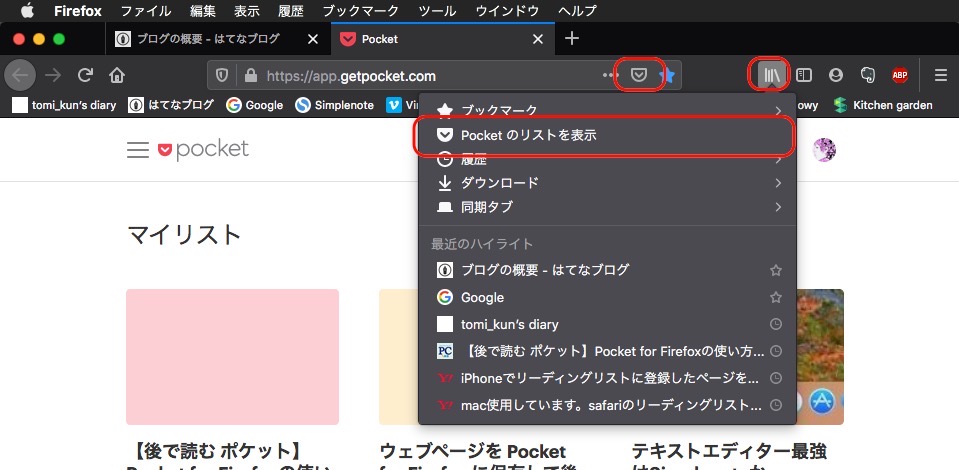Viewport: 959px width, 470px height.
Task: Open article titled テキストエディター最強
Action: (729, 460)
